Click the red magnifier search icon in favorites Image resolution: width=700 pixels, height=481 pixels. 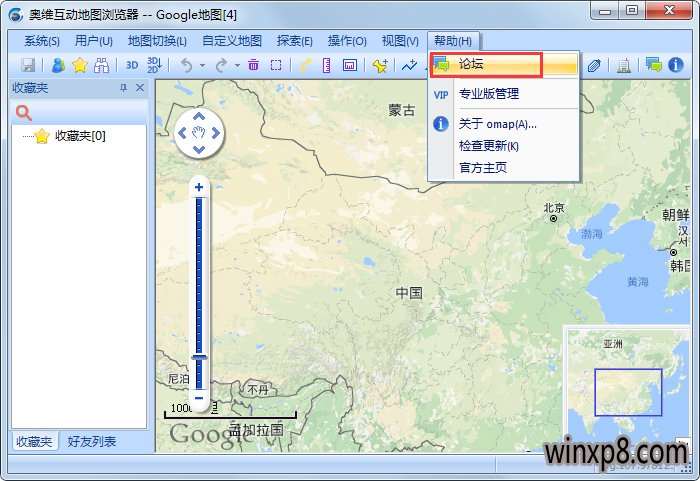(x=24, y=113)
